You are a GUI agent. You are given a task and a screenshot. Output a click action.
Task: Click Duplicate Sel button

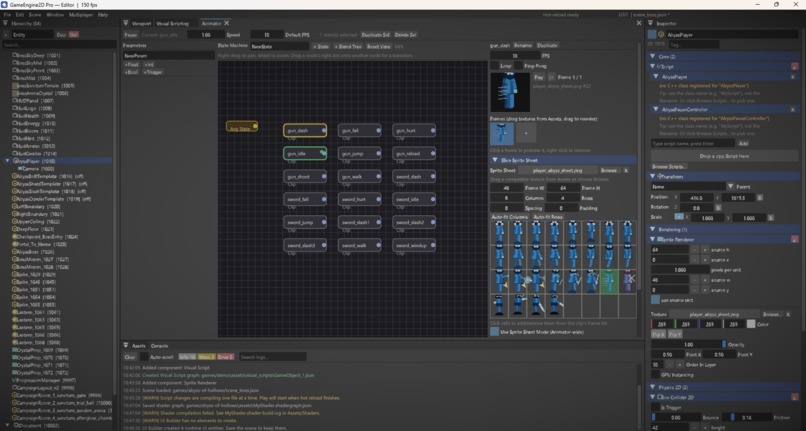375,35
